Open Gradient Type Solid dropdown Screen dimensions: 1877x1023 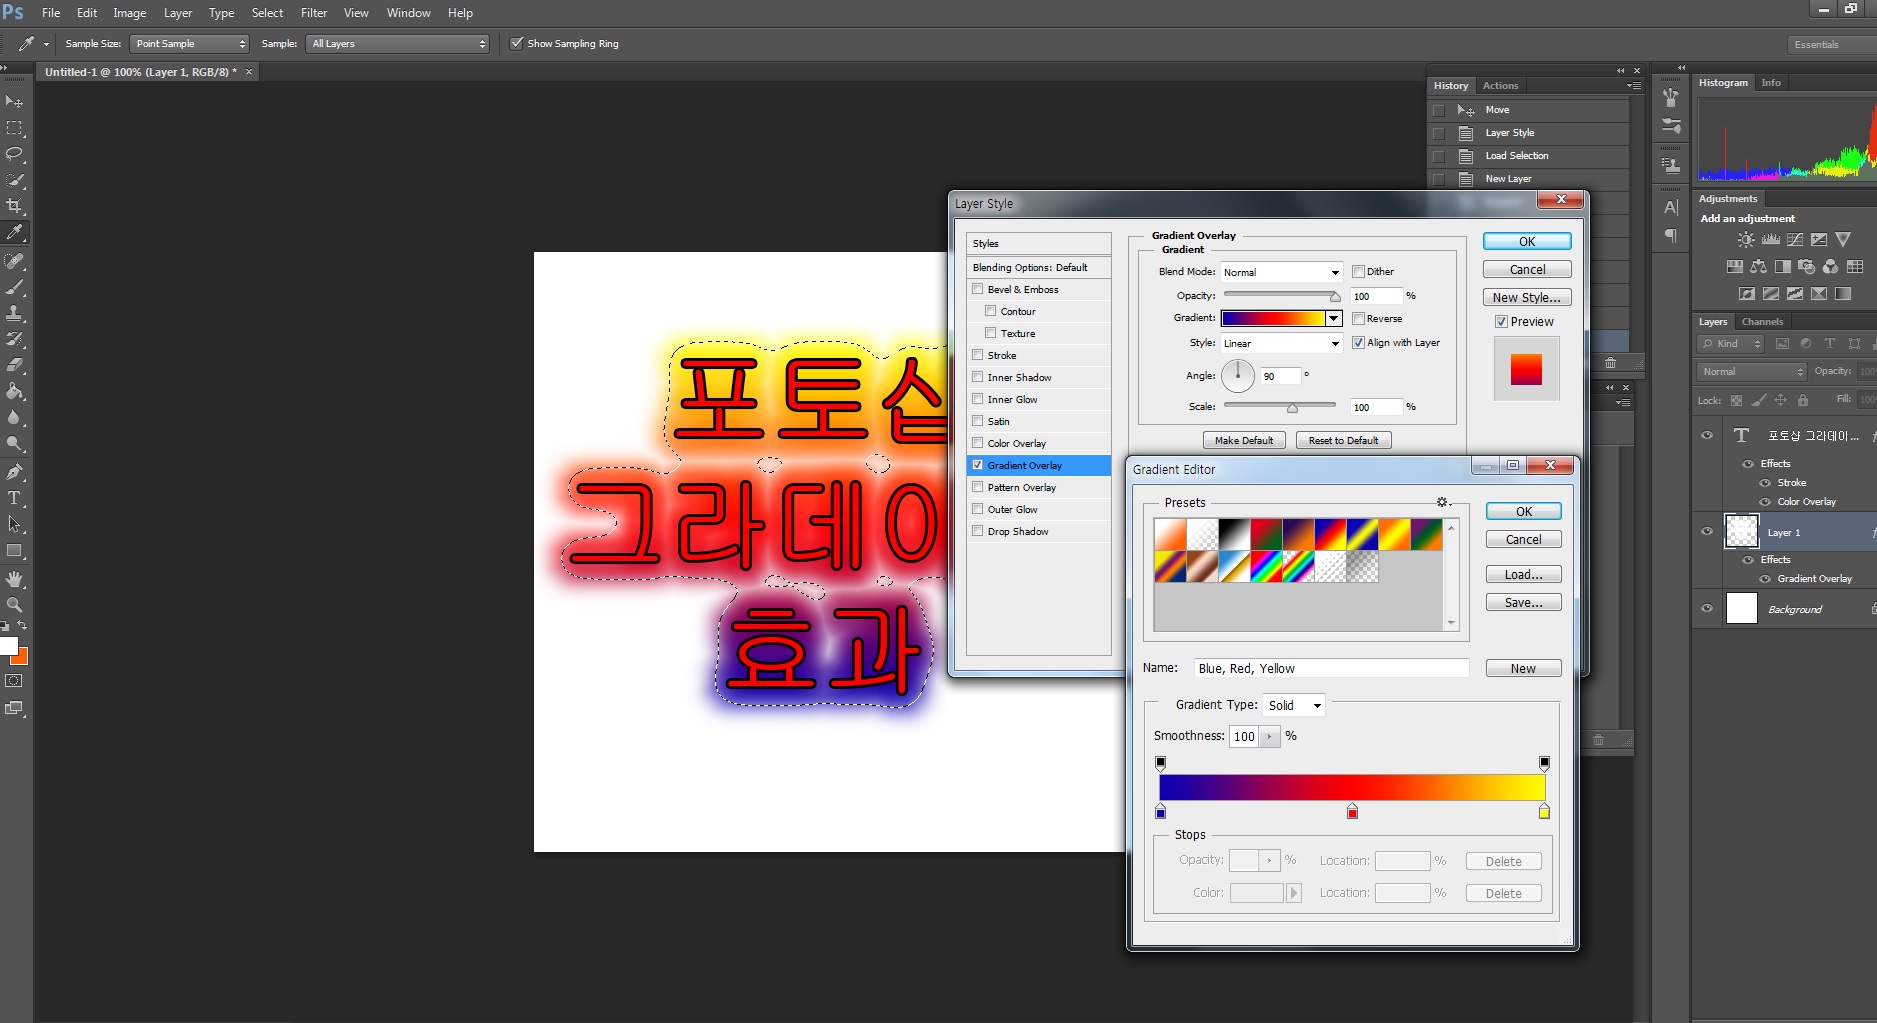coord(1294,705)
